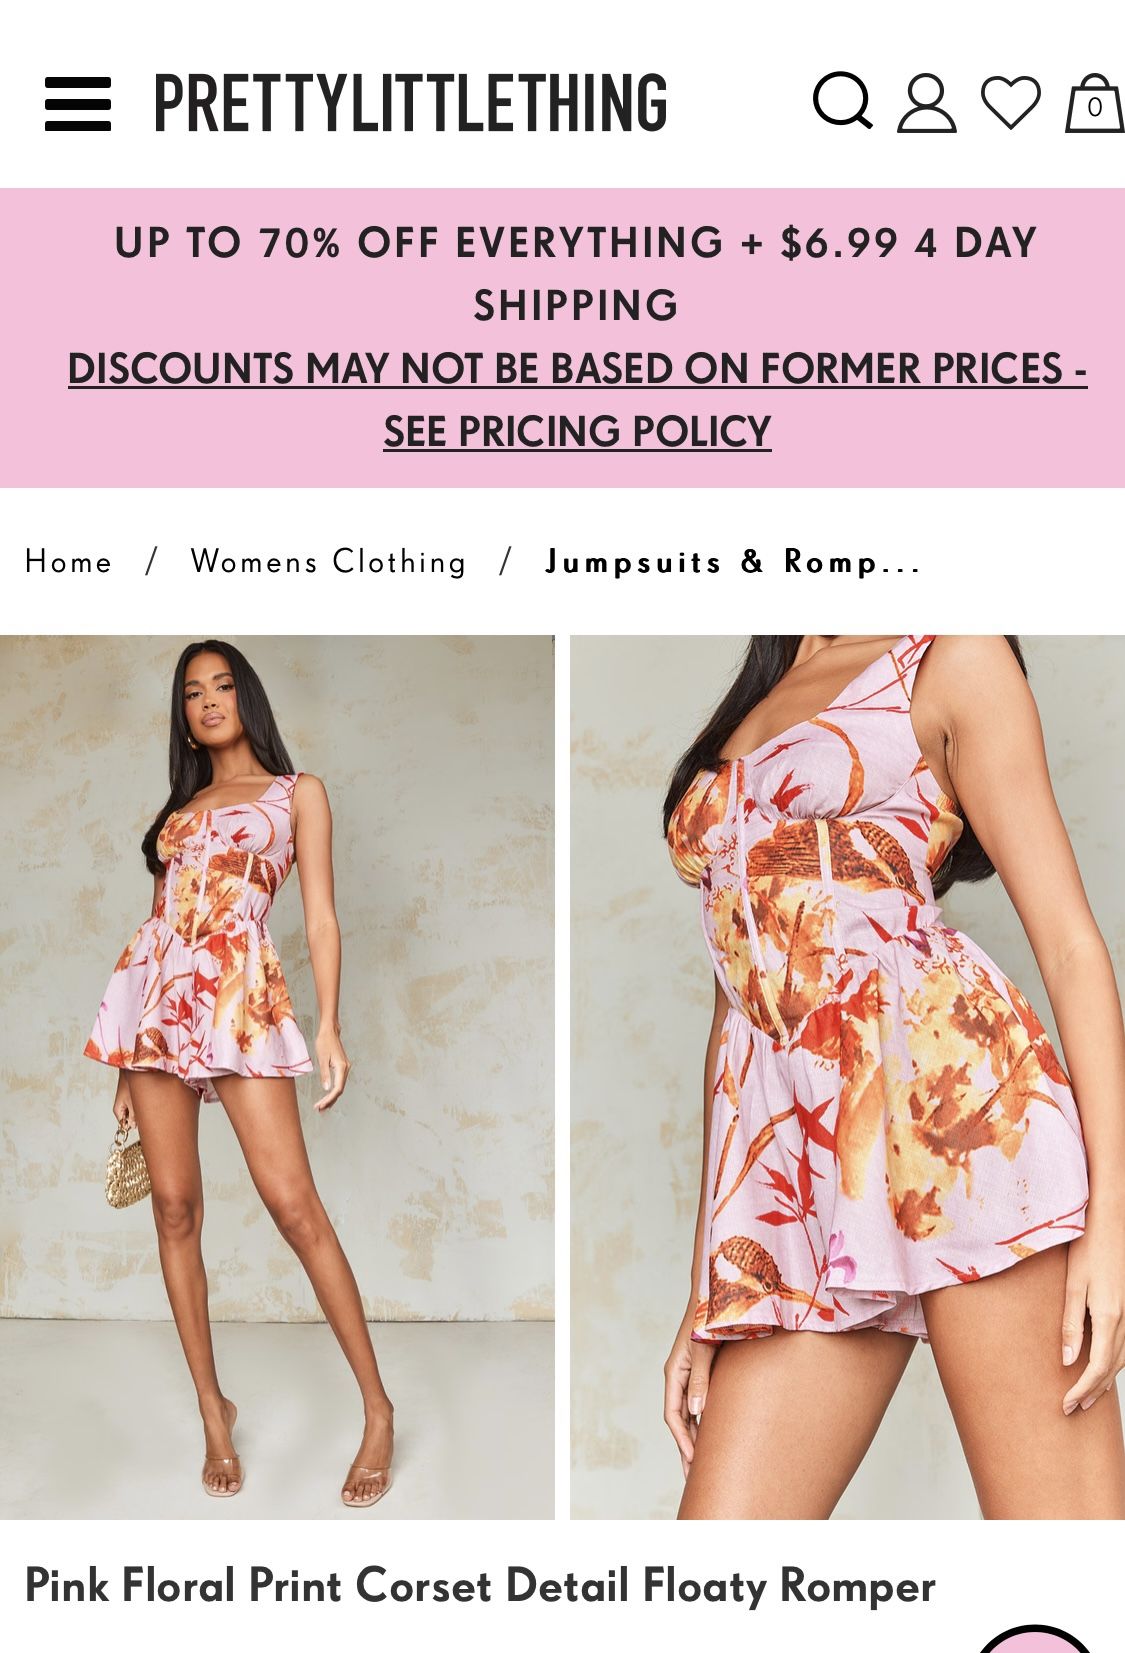Click the 'Discounts may not be based on former prices' link
Screen dimensions: 1125x1653
(x=577, y=368)
